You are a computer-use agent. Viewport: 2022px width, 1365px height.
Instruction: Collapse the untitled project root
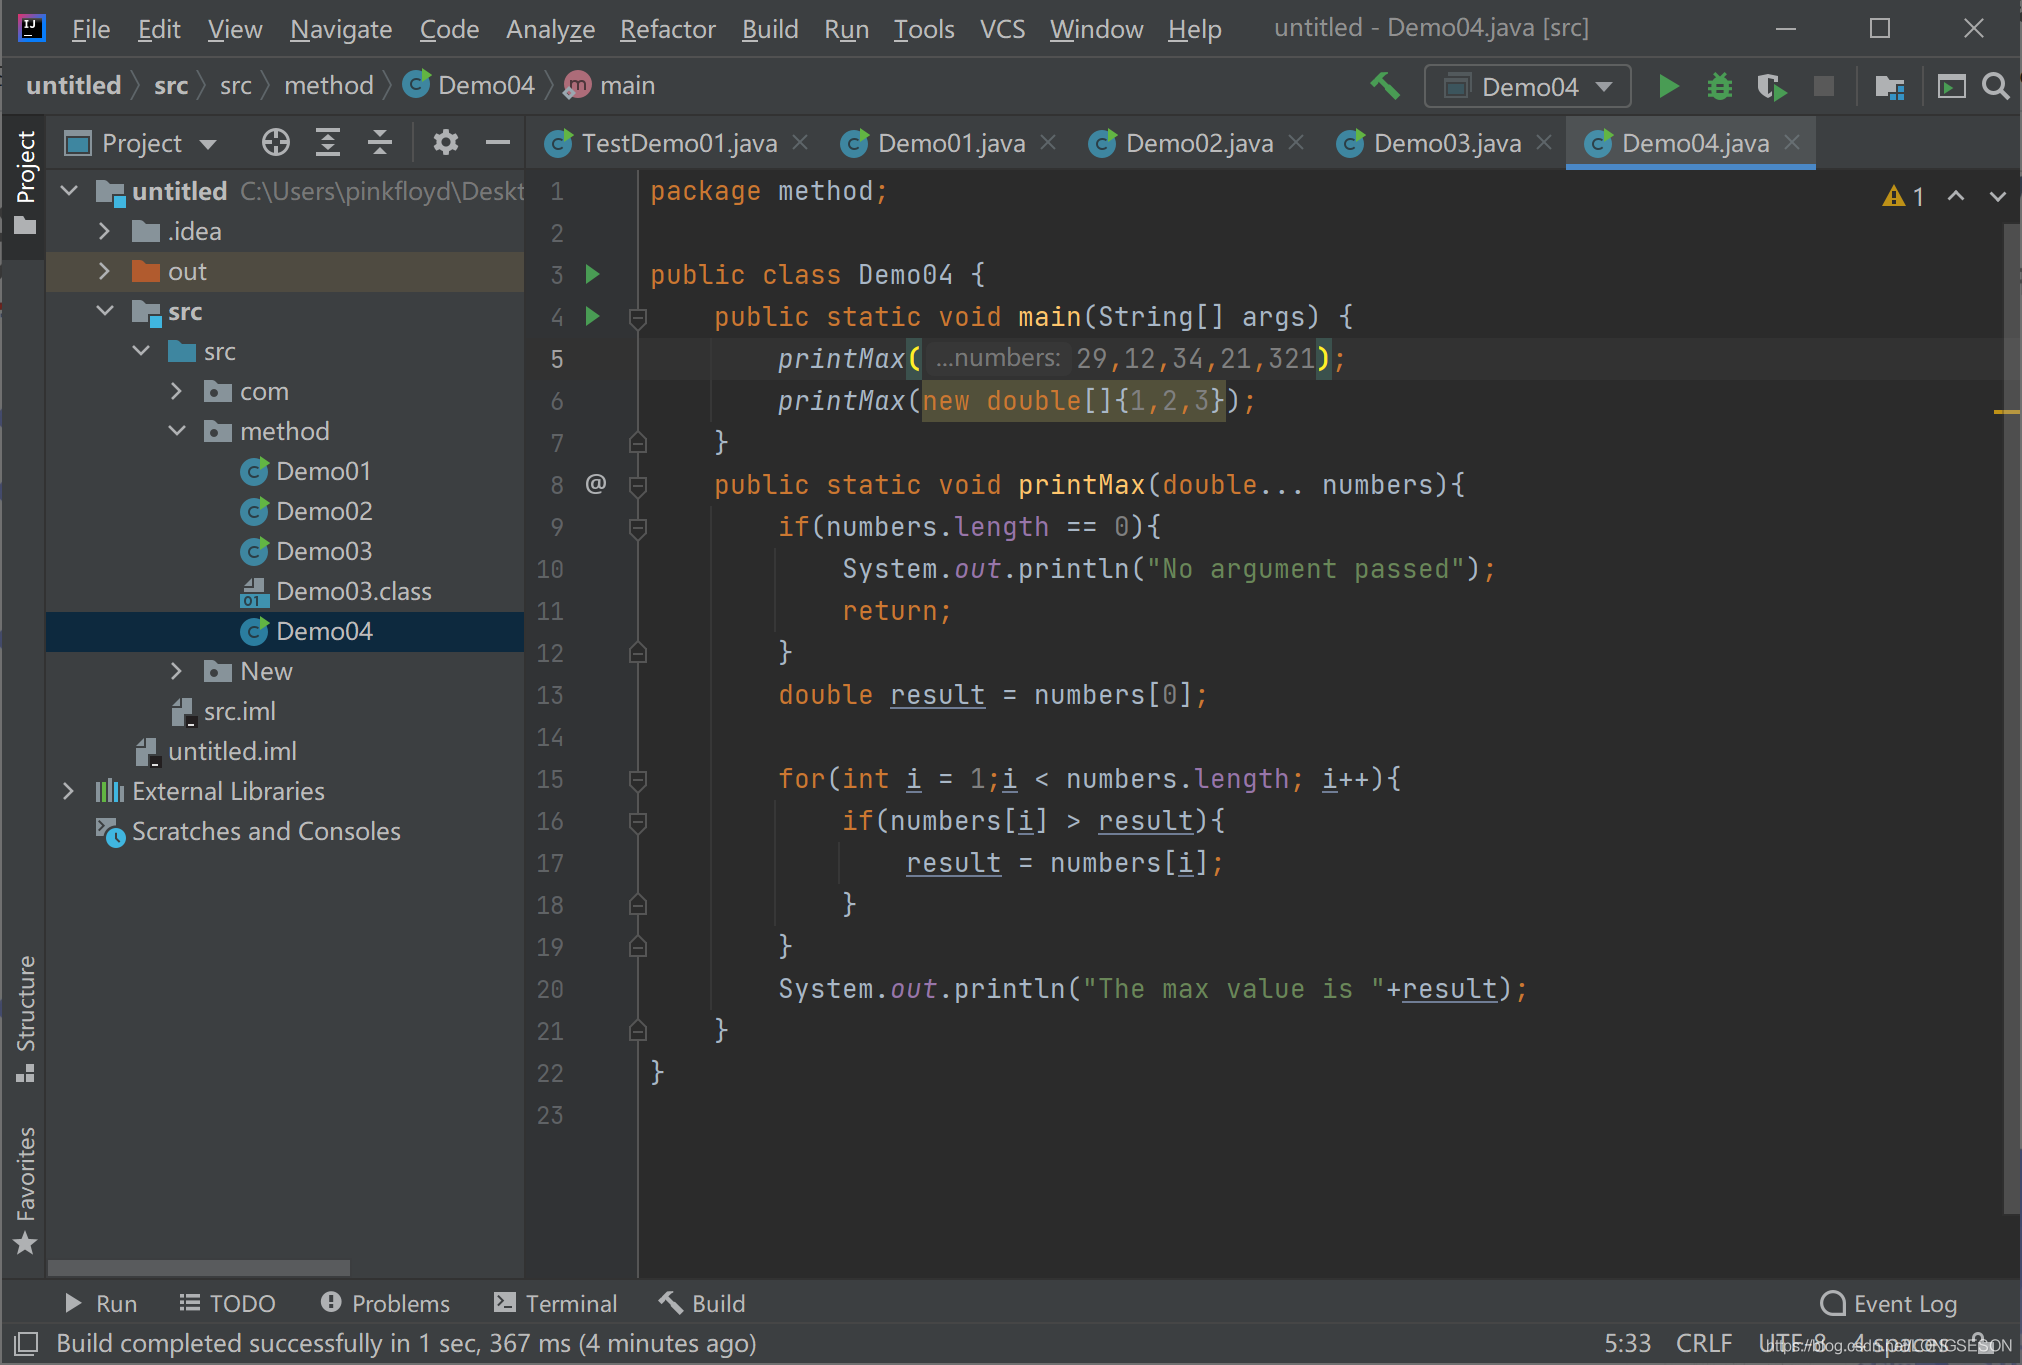click(69, 190)
